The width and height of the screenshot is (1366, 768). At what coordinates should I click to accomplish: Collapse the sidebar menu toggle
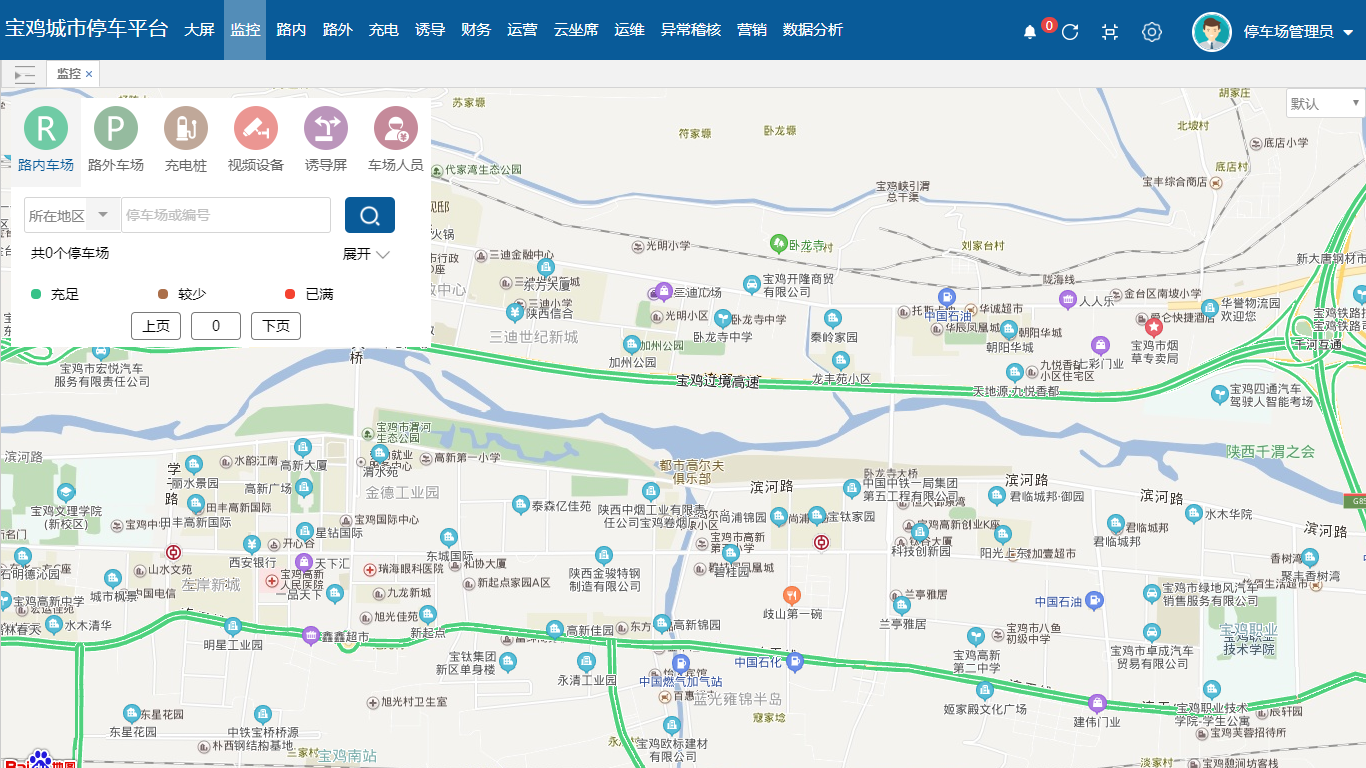(x=24, y=74)
